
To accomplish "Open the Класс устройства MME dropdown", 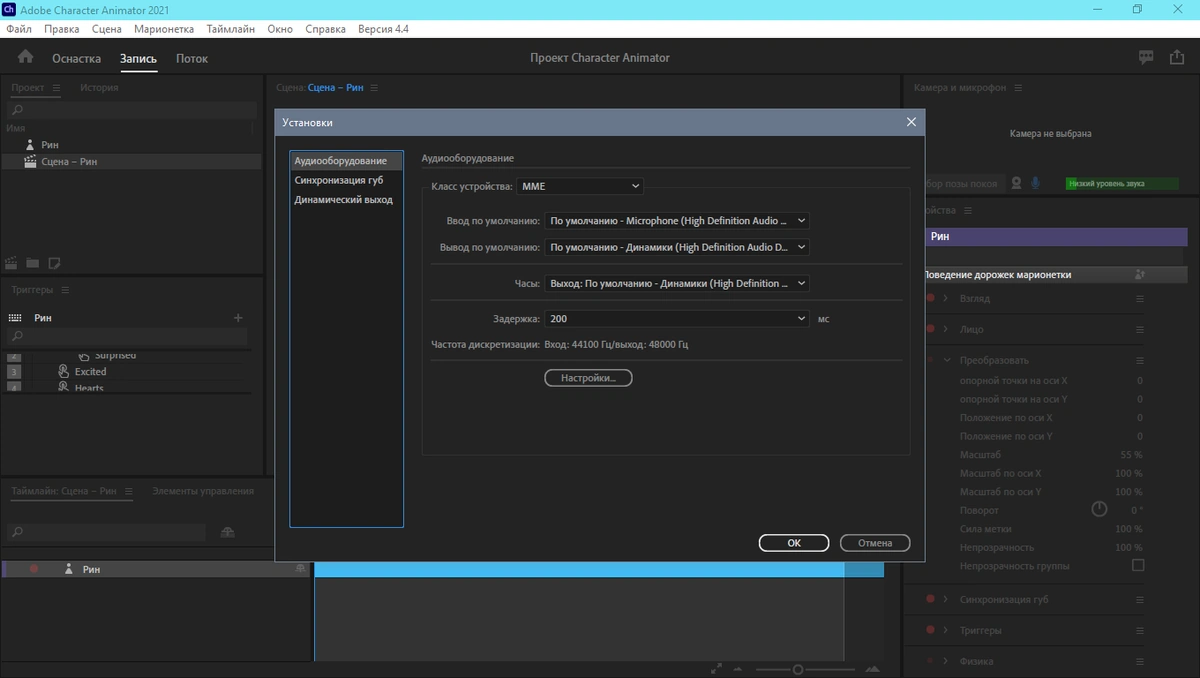I will point(580,186).
